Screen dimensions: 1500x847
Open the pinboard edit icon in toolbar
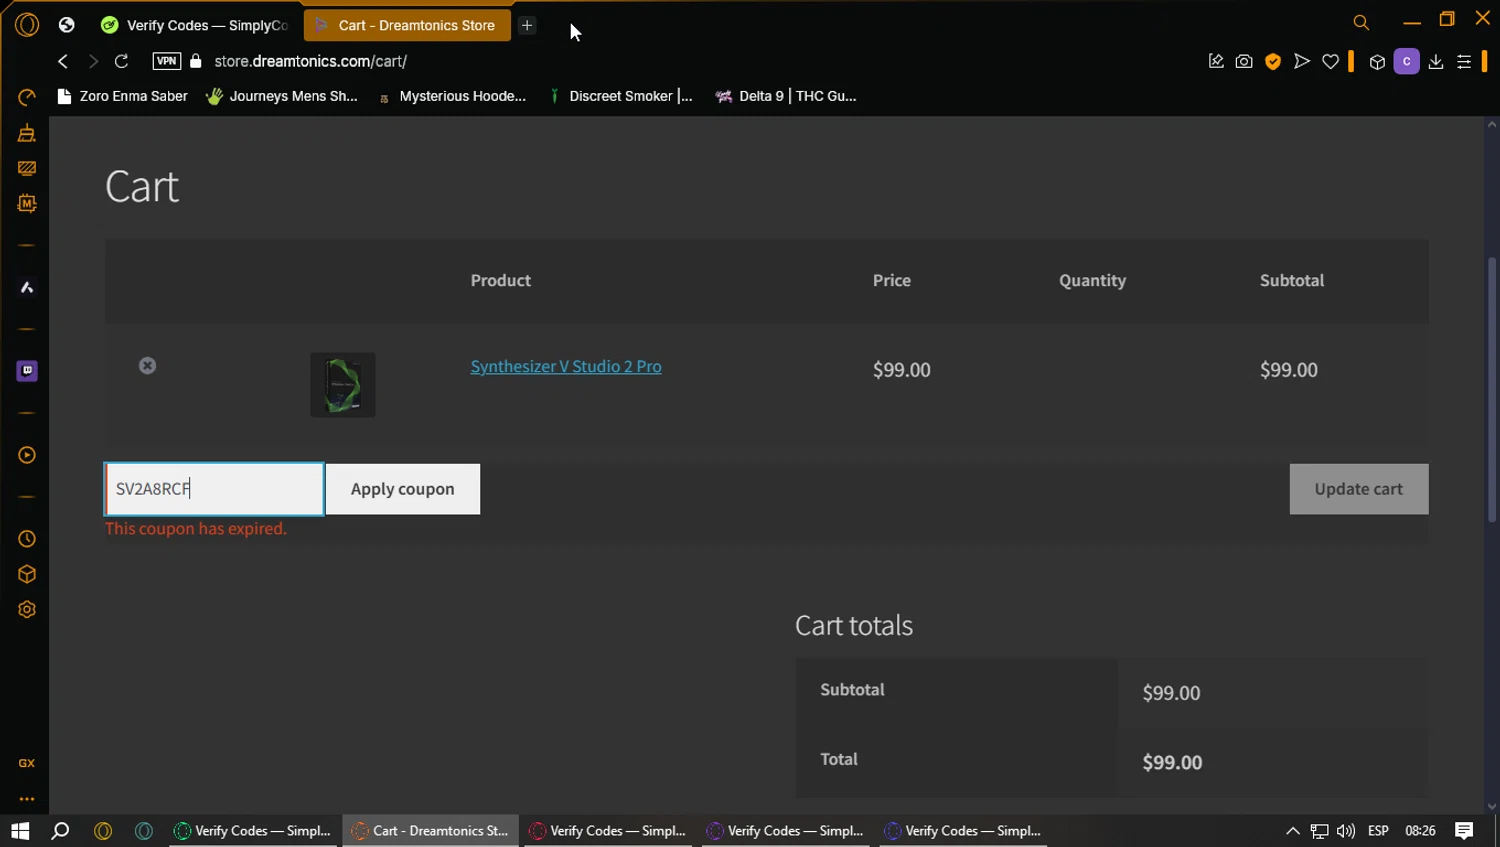click(x=1216, y=61)
